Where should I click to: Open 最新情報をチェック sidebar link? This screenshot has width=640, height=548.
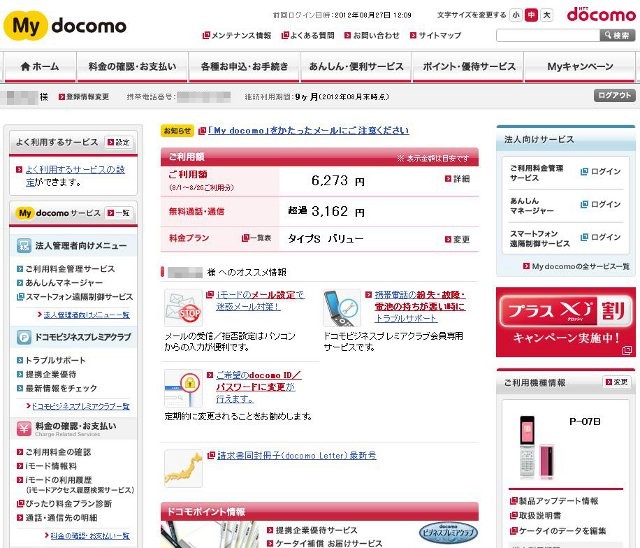(57, 388)
